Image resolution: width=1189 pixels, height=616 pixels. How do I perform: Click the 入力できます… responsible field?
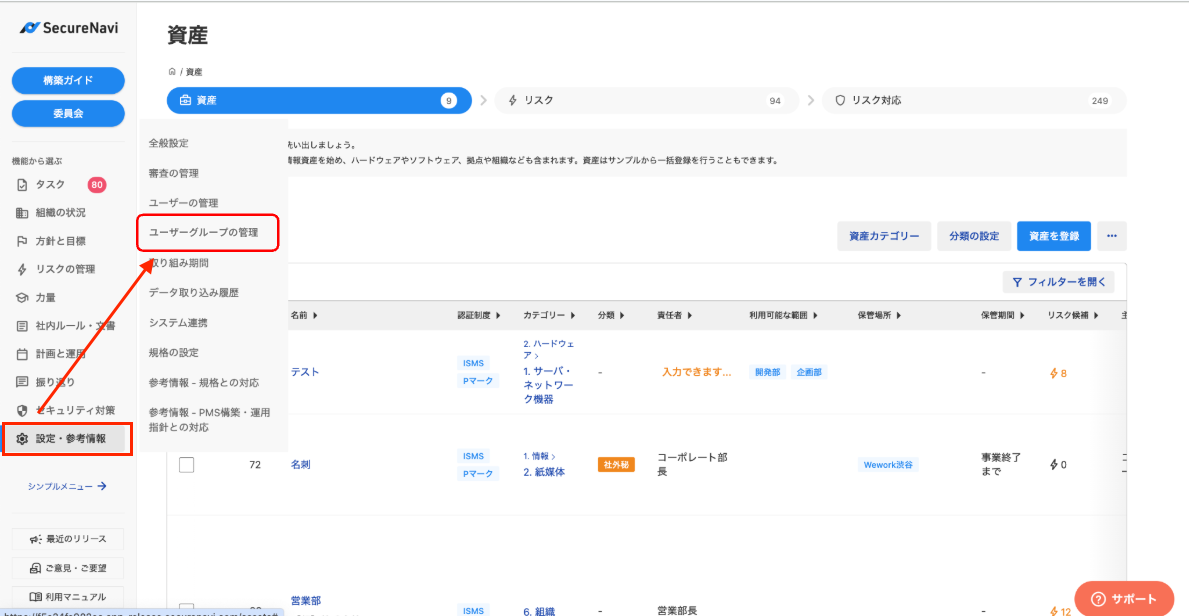tap(696, 372)
